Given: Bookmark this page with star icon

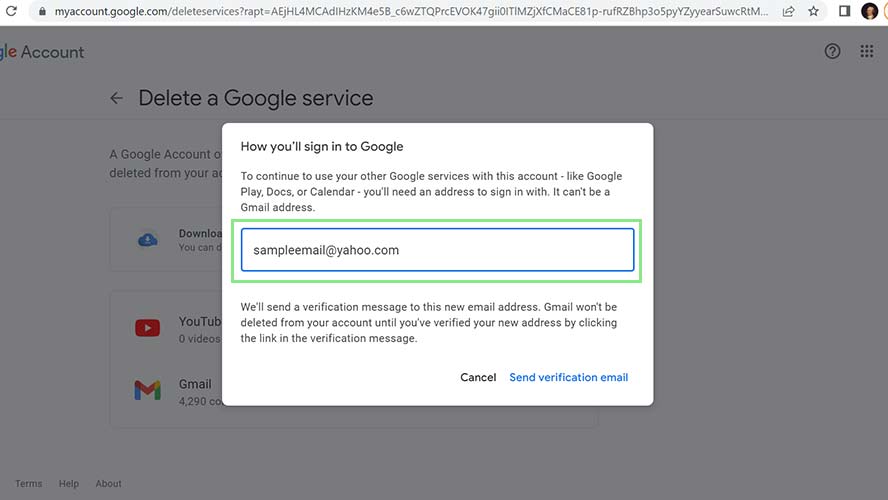Looking at the screenshot, I should point(814,11).
